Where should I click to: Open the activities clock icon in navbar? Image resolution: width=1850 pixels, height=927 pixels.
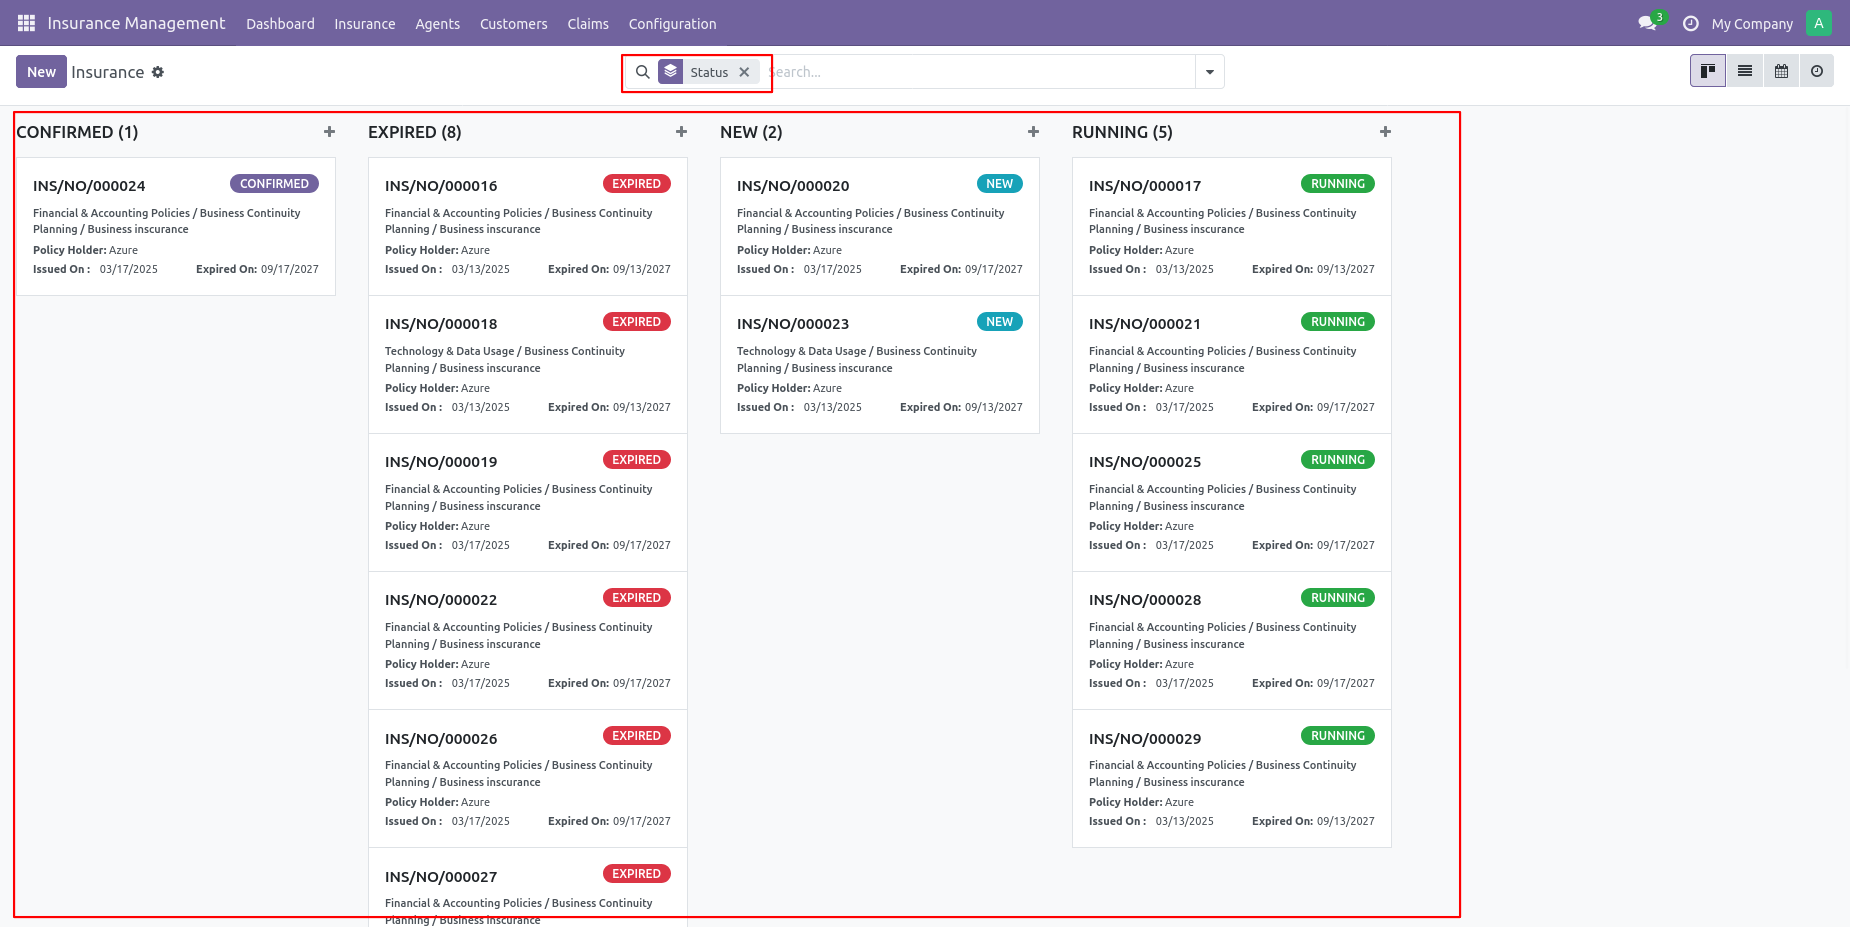pos(1690,23)
